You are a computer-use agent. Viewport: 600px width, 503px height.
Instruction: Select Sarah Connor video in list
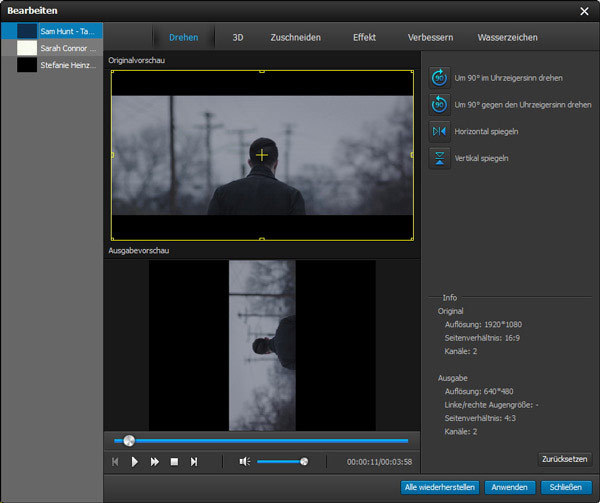[x=52, y=48]
